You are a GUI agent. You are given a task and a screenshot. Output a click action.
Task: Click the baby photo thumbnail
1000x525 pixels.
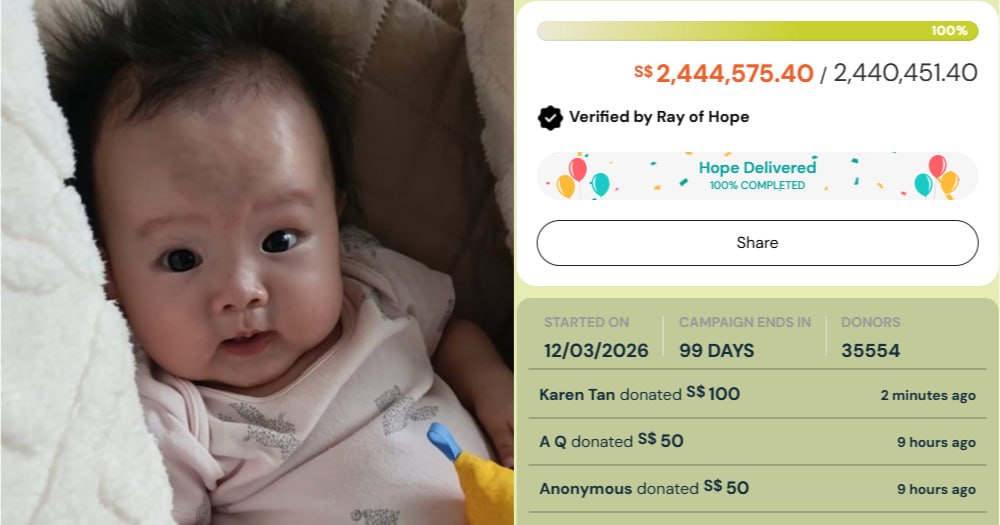(256, 262)
